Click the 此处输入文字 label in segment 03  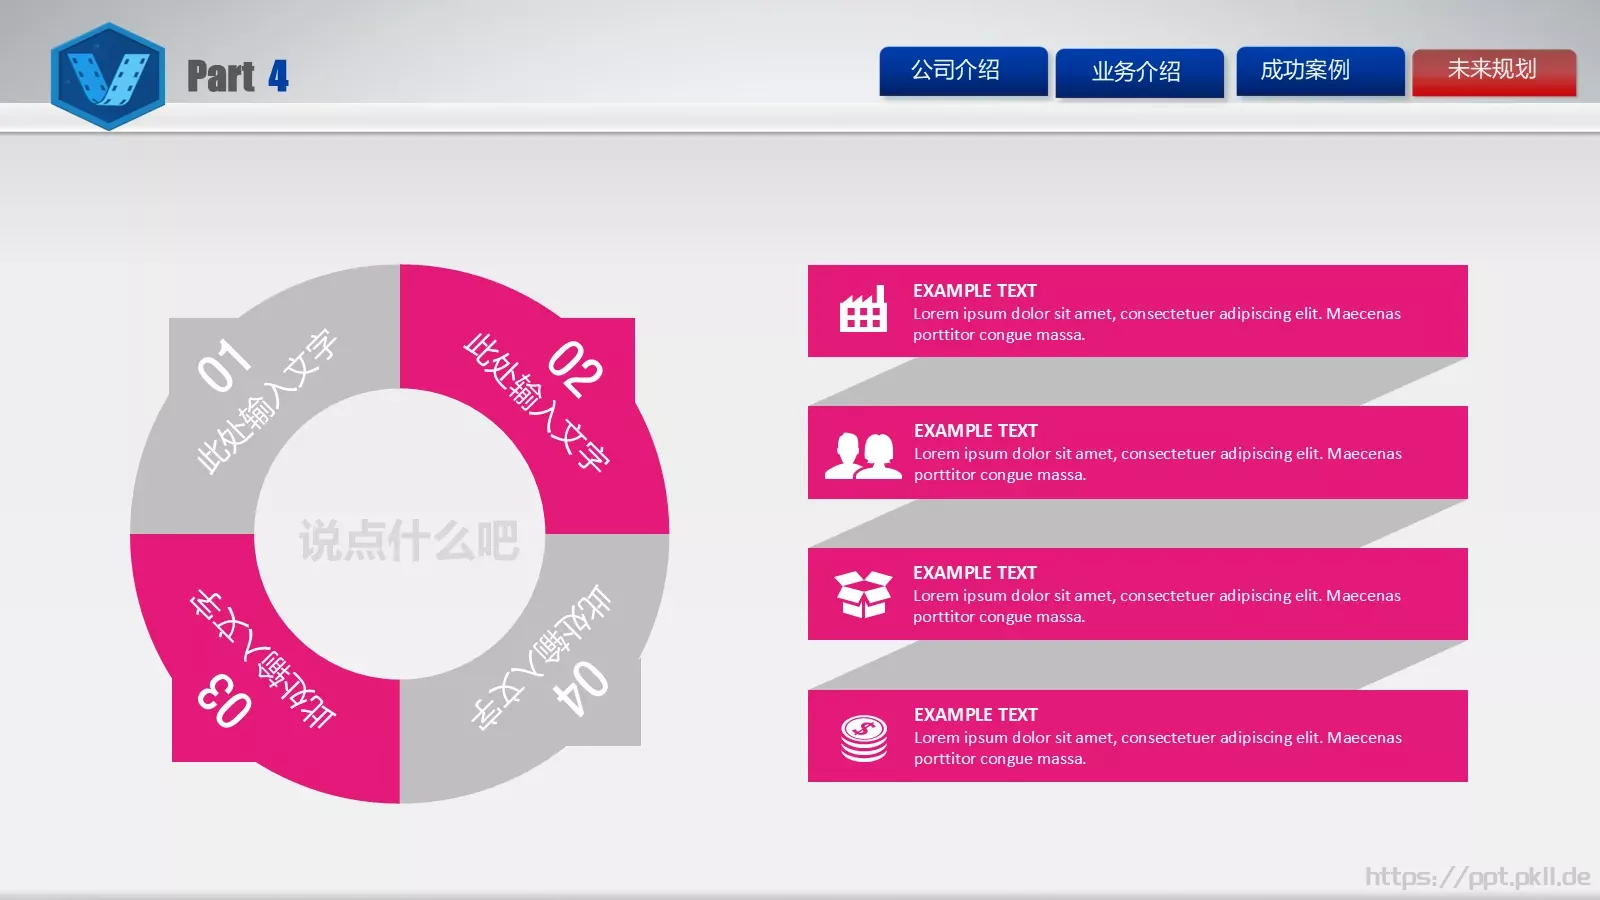click(x=263, y=658)
